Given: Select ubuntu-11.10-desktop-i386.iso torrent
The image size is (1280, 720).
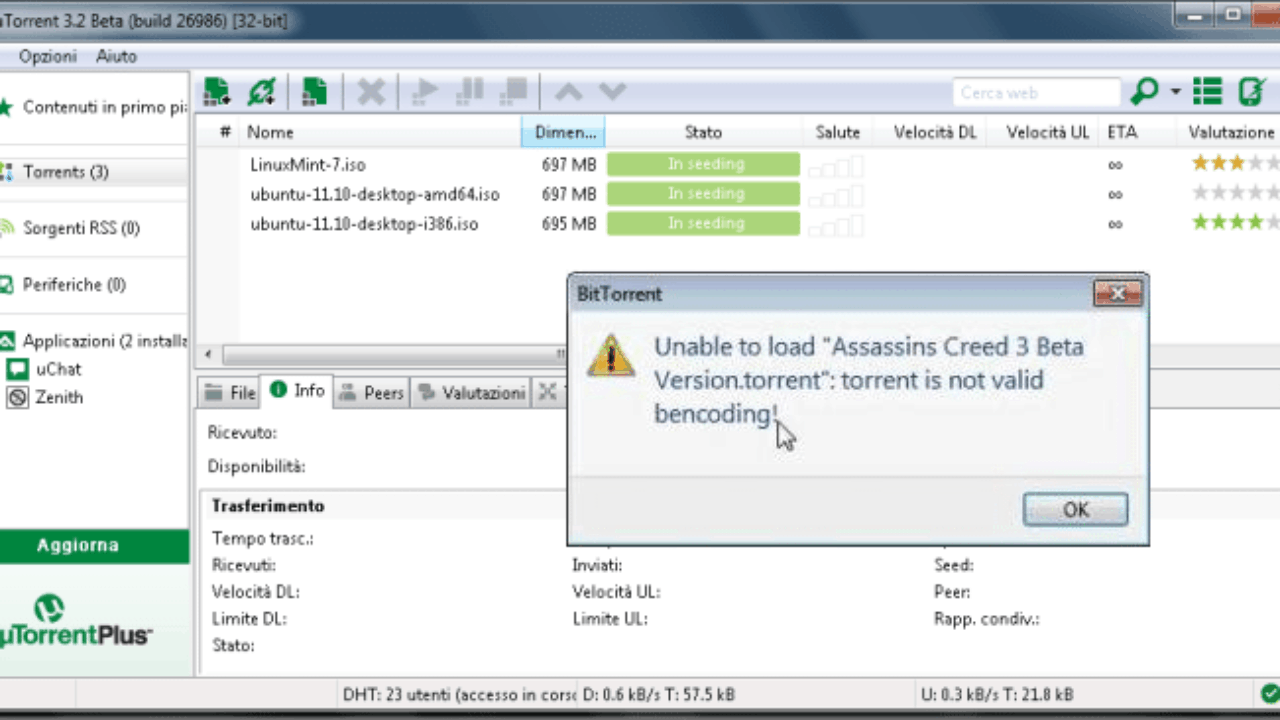Looking at the screenshot, I should click(x=364, y=224).
